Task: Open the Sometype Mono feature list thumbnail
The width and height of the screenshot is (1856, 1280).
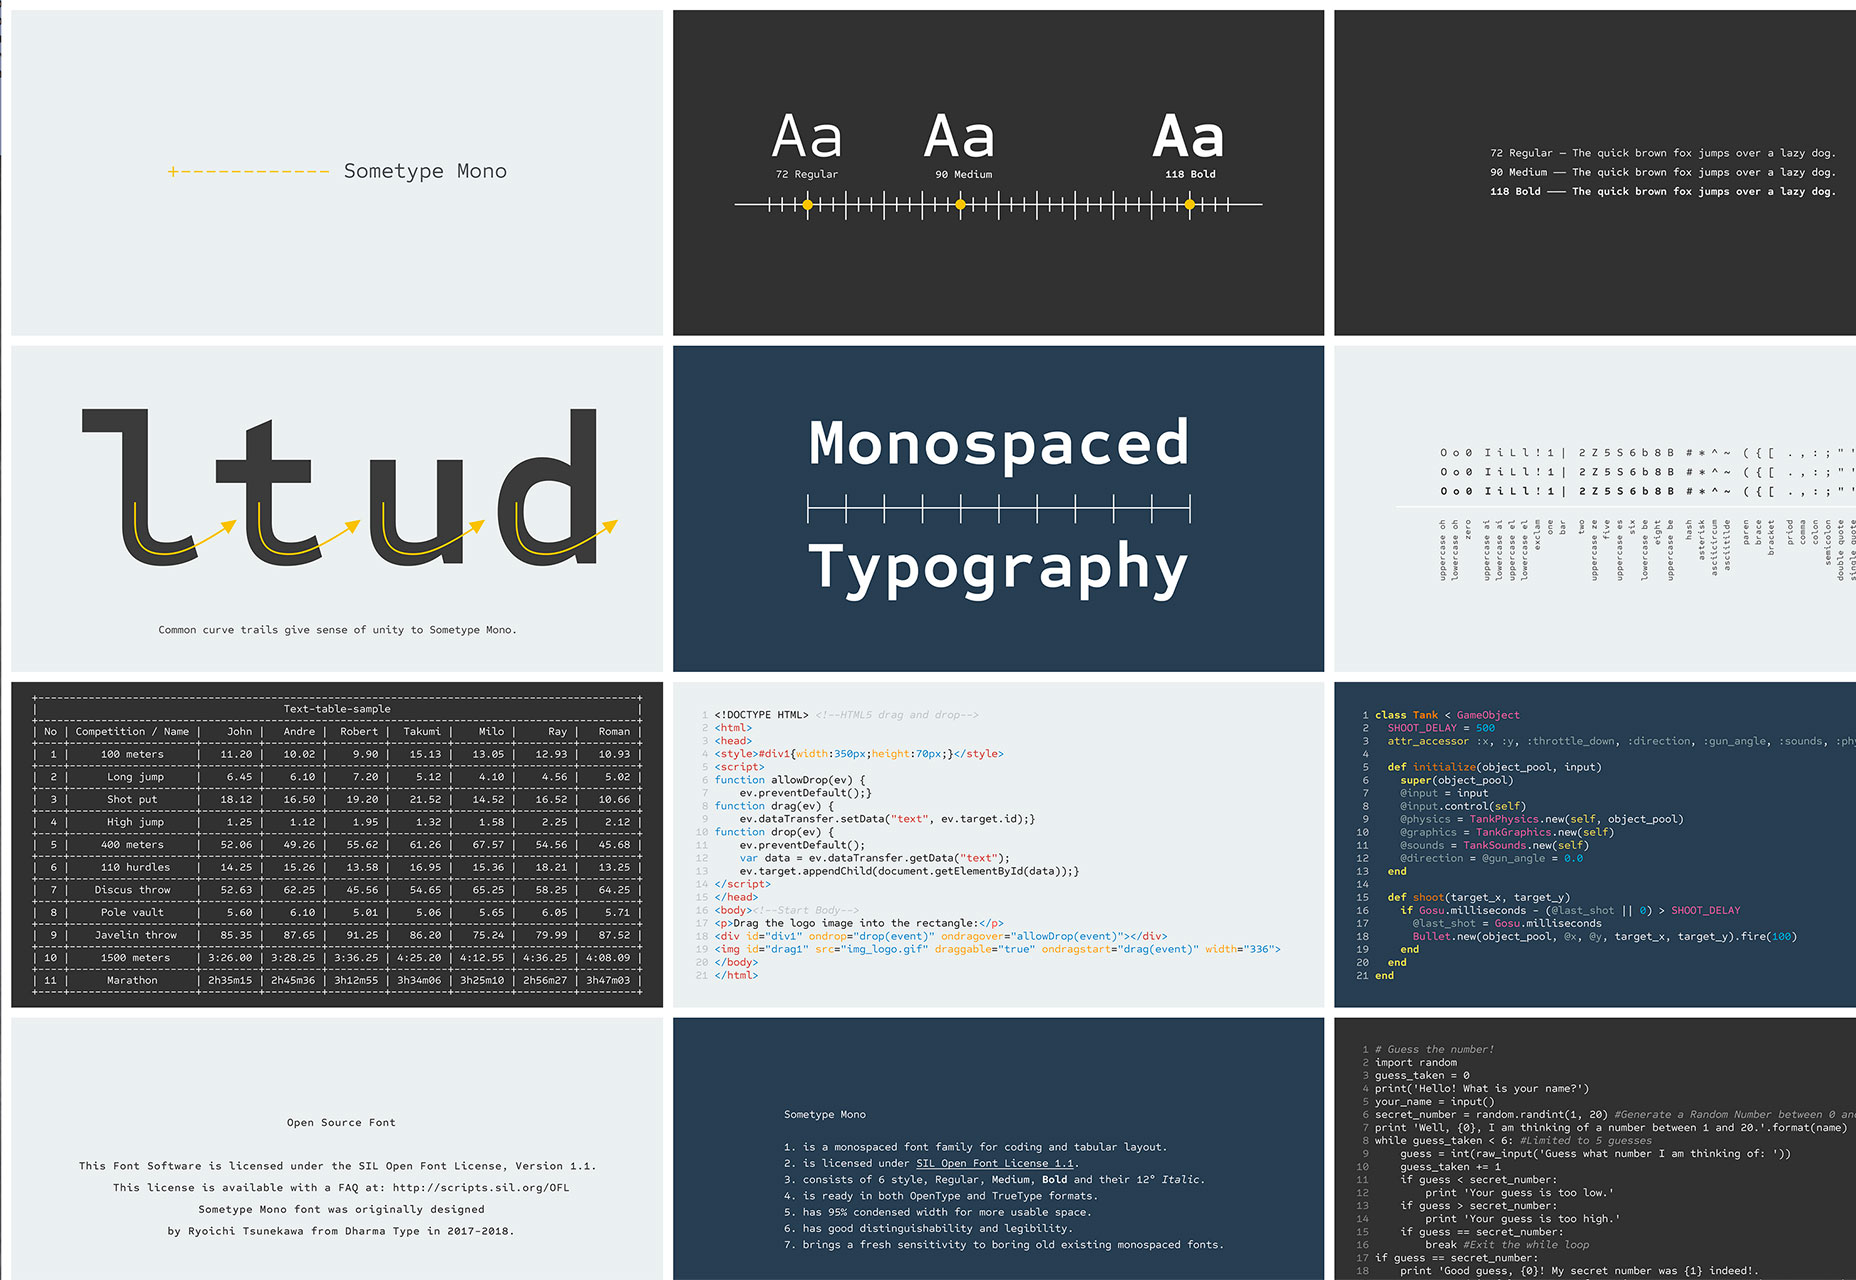Action: pos(998,1149)
